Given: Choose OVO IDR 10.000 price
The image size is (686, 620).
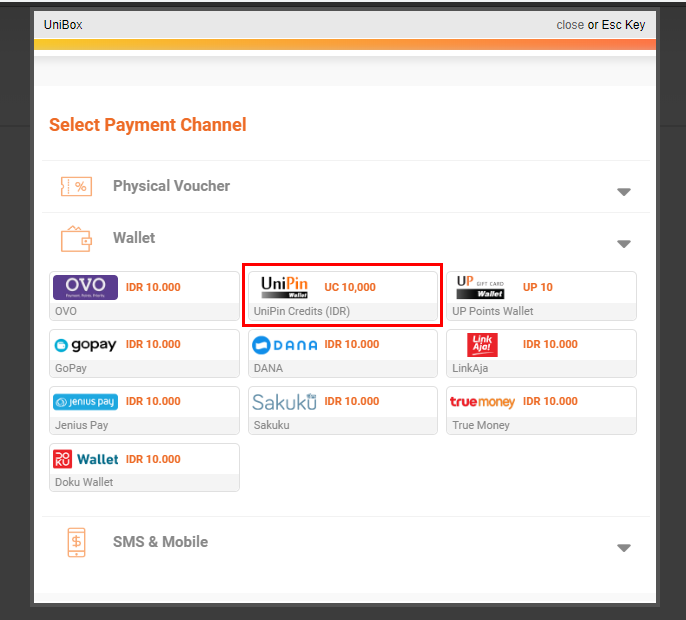Looking at the screenshot, I should [153, 287].
